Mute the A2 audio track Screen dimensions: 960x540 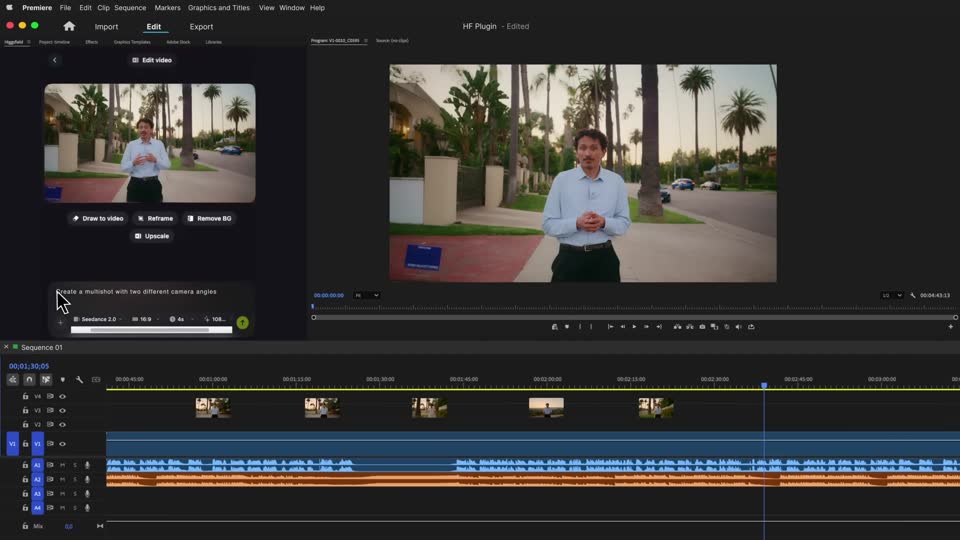[62, 479]
